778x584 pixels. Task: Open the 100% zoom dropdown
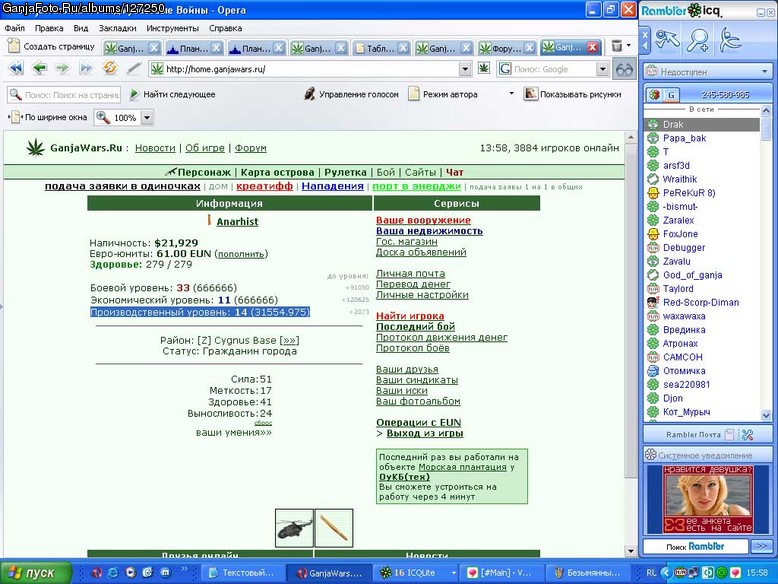point(147,118)
